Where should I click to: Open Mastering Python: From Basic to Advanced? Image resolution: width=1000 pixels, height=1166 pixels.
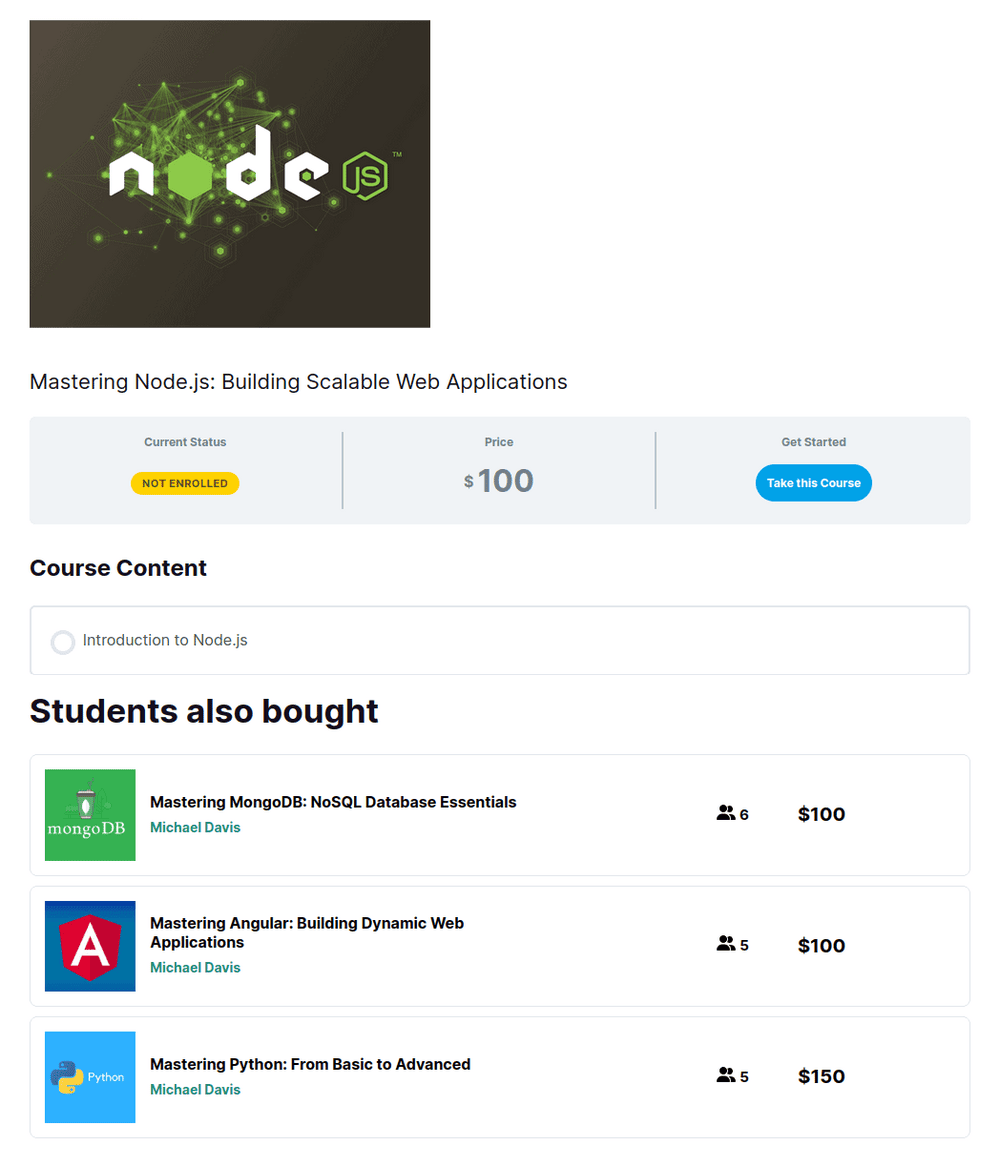310,1064
